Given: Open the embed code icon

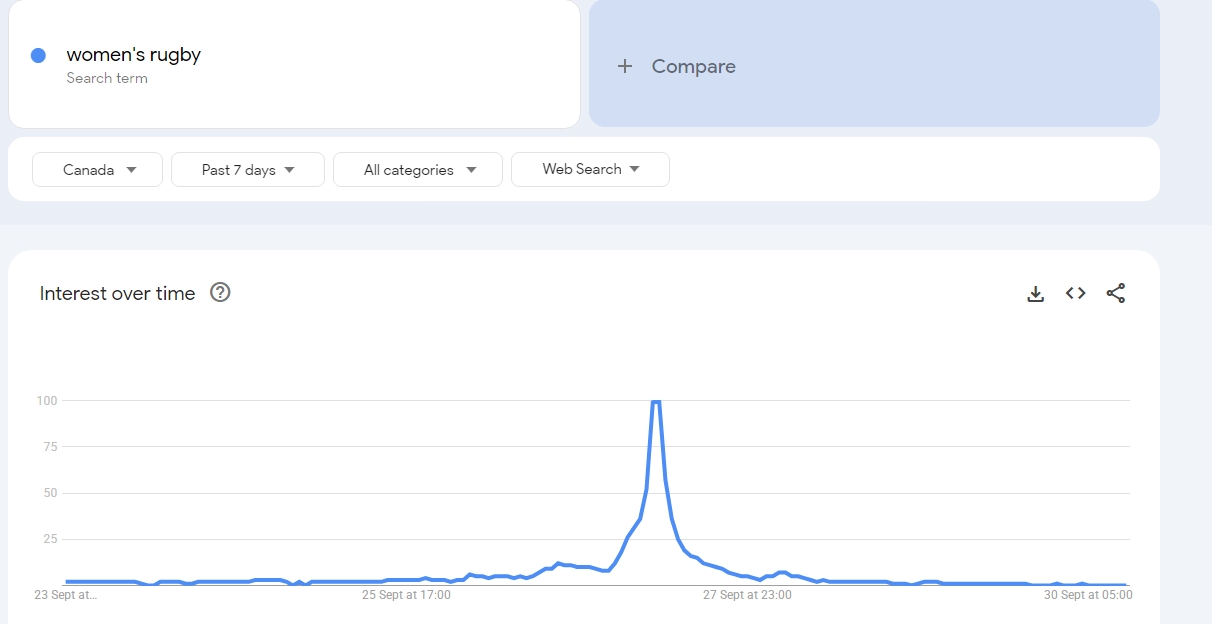Looking at the screenshot, I should [1076, 293].
